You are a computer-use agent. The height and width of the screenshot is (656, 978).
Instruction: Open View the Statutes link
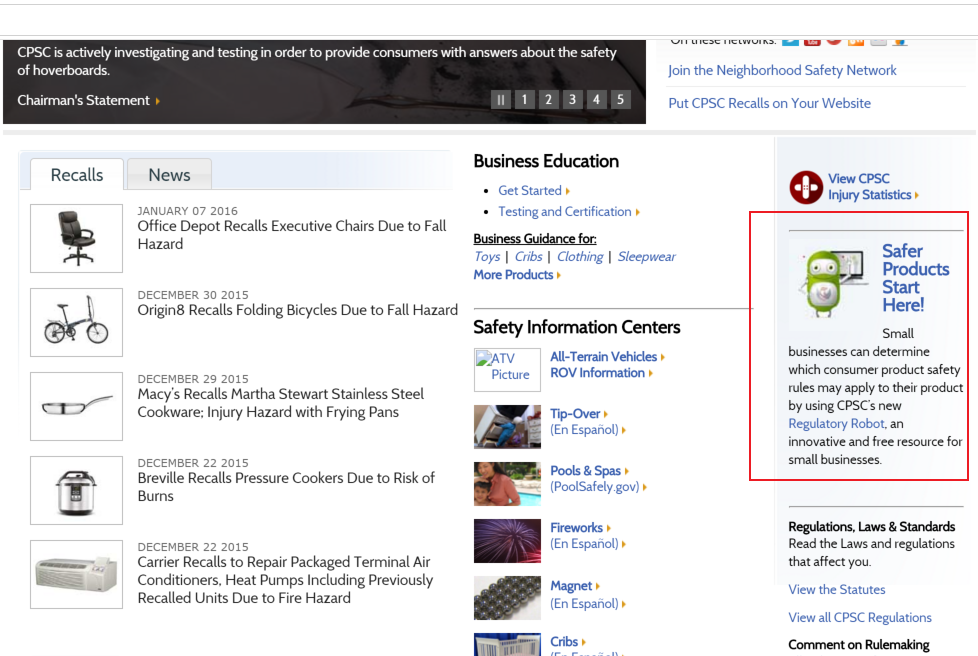836,590
